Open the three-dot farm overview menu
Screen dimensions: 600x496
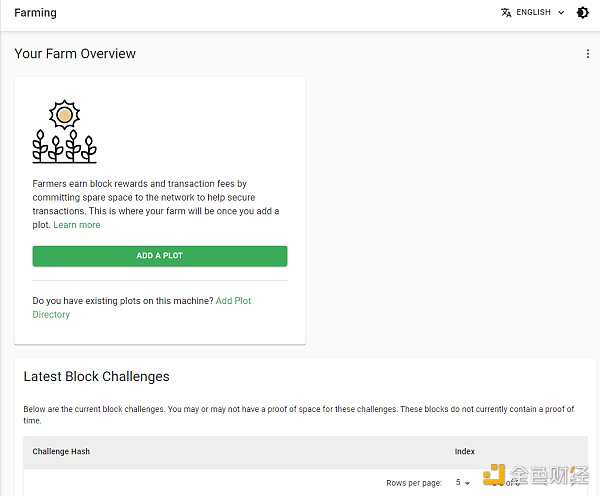[587, 54]
